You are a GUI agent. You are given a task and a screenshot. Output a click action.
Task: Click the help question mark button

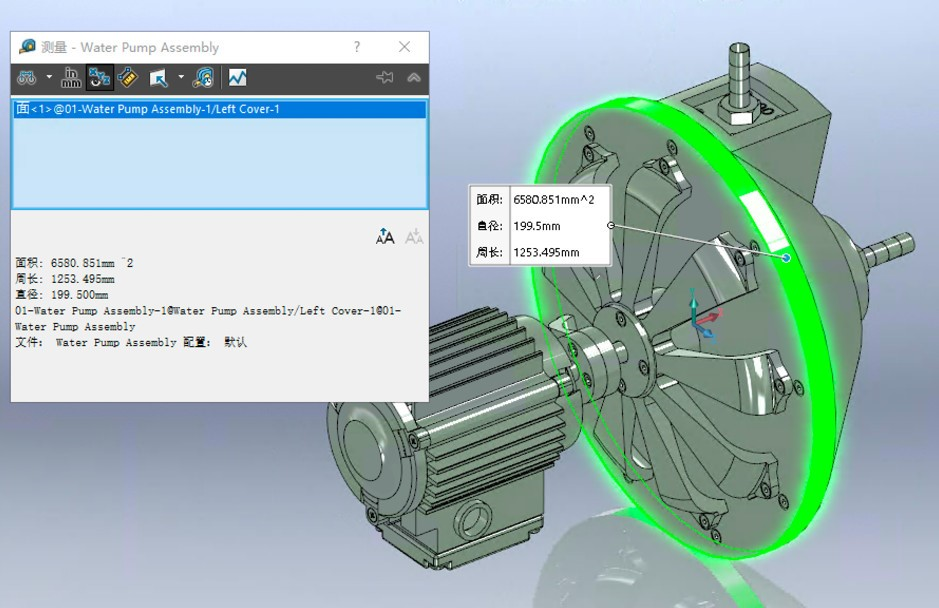point(357,47)
